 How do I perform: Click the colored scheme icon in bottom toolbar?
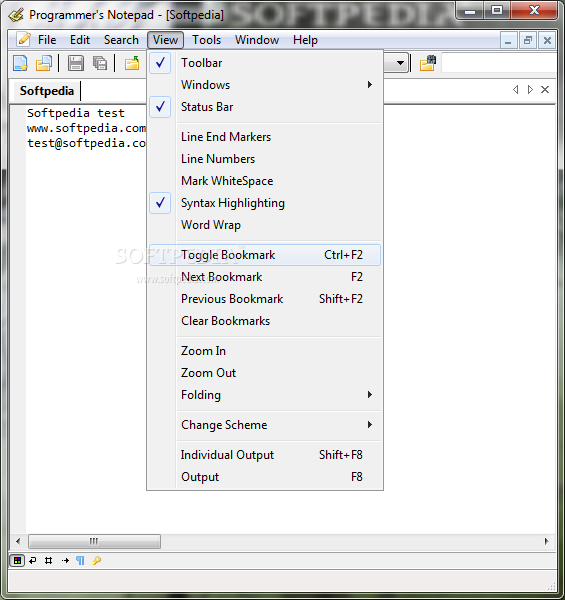click(x=17, y=561)
